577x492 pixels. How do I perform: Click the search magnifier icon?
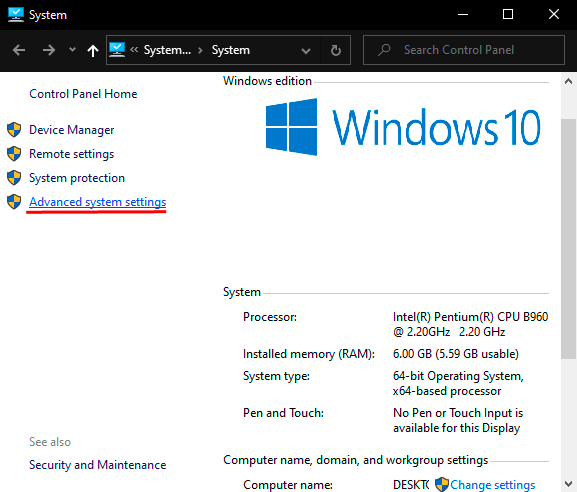[384, 50]
